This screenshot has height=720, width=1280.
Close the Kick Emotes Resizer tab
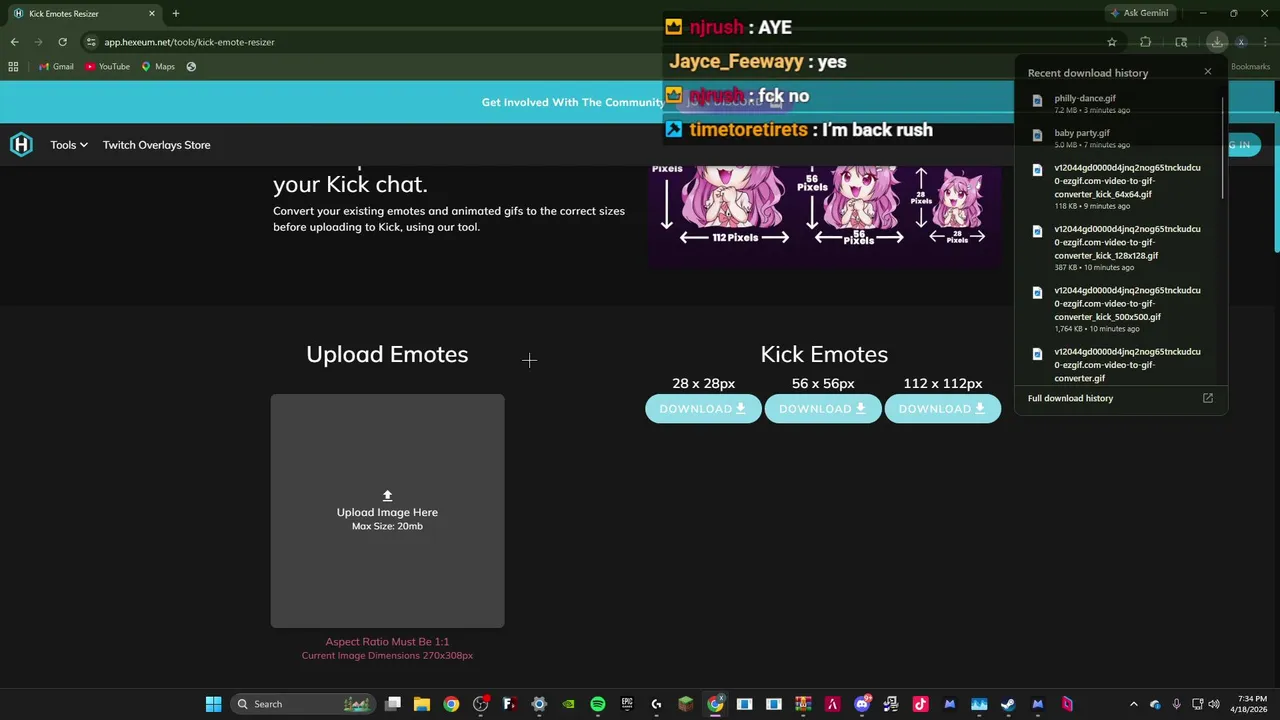point(152,13)
